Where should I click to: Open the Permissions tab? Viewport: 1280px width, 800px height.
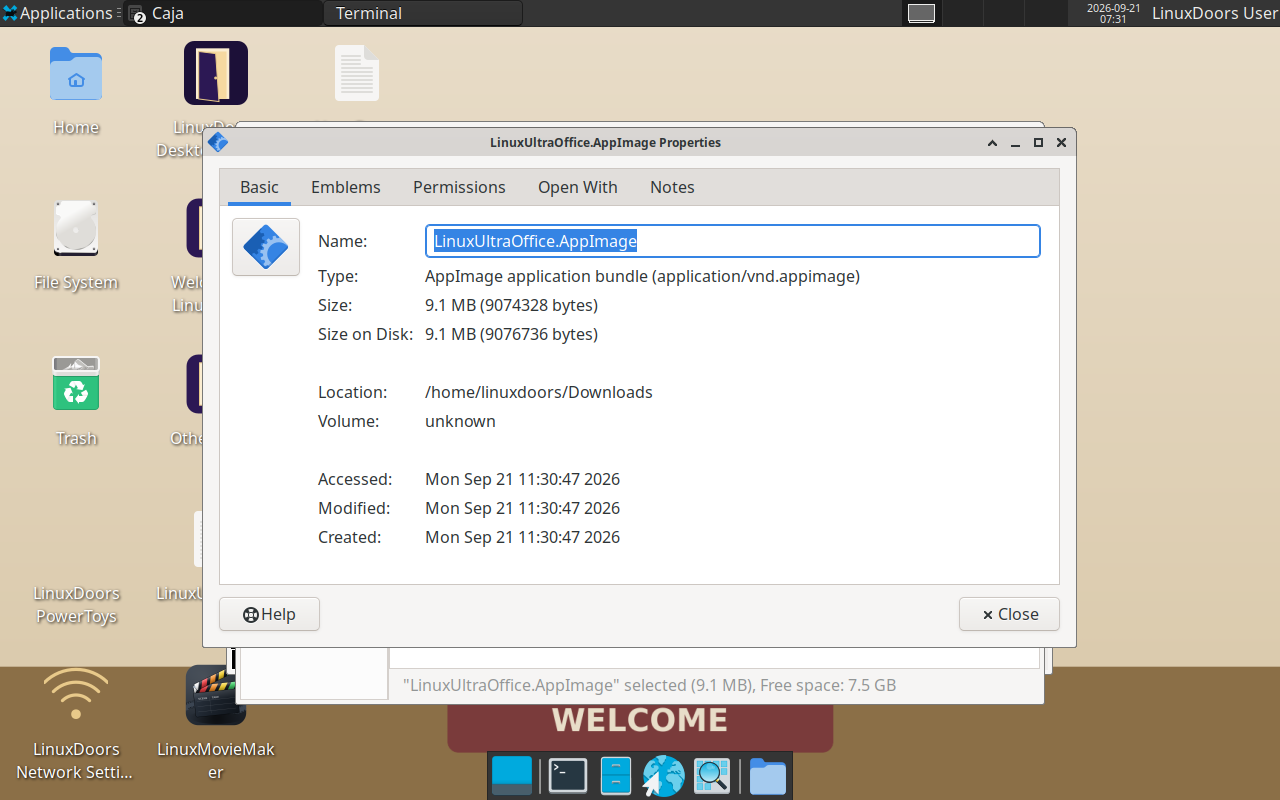(x=459, y=187)
